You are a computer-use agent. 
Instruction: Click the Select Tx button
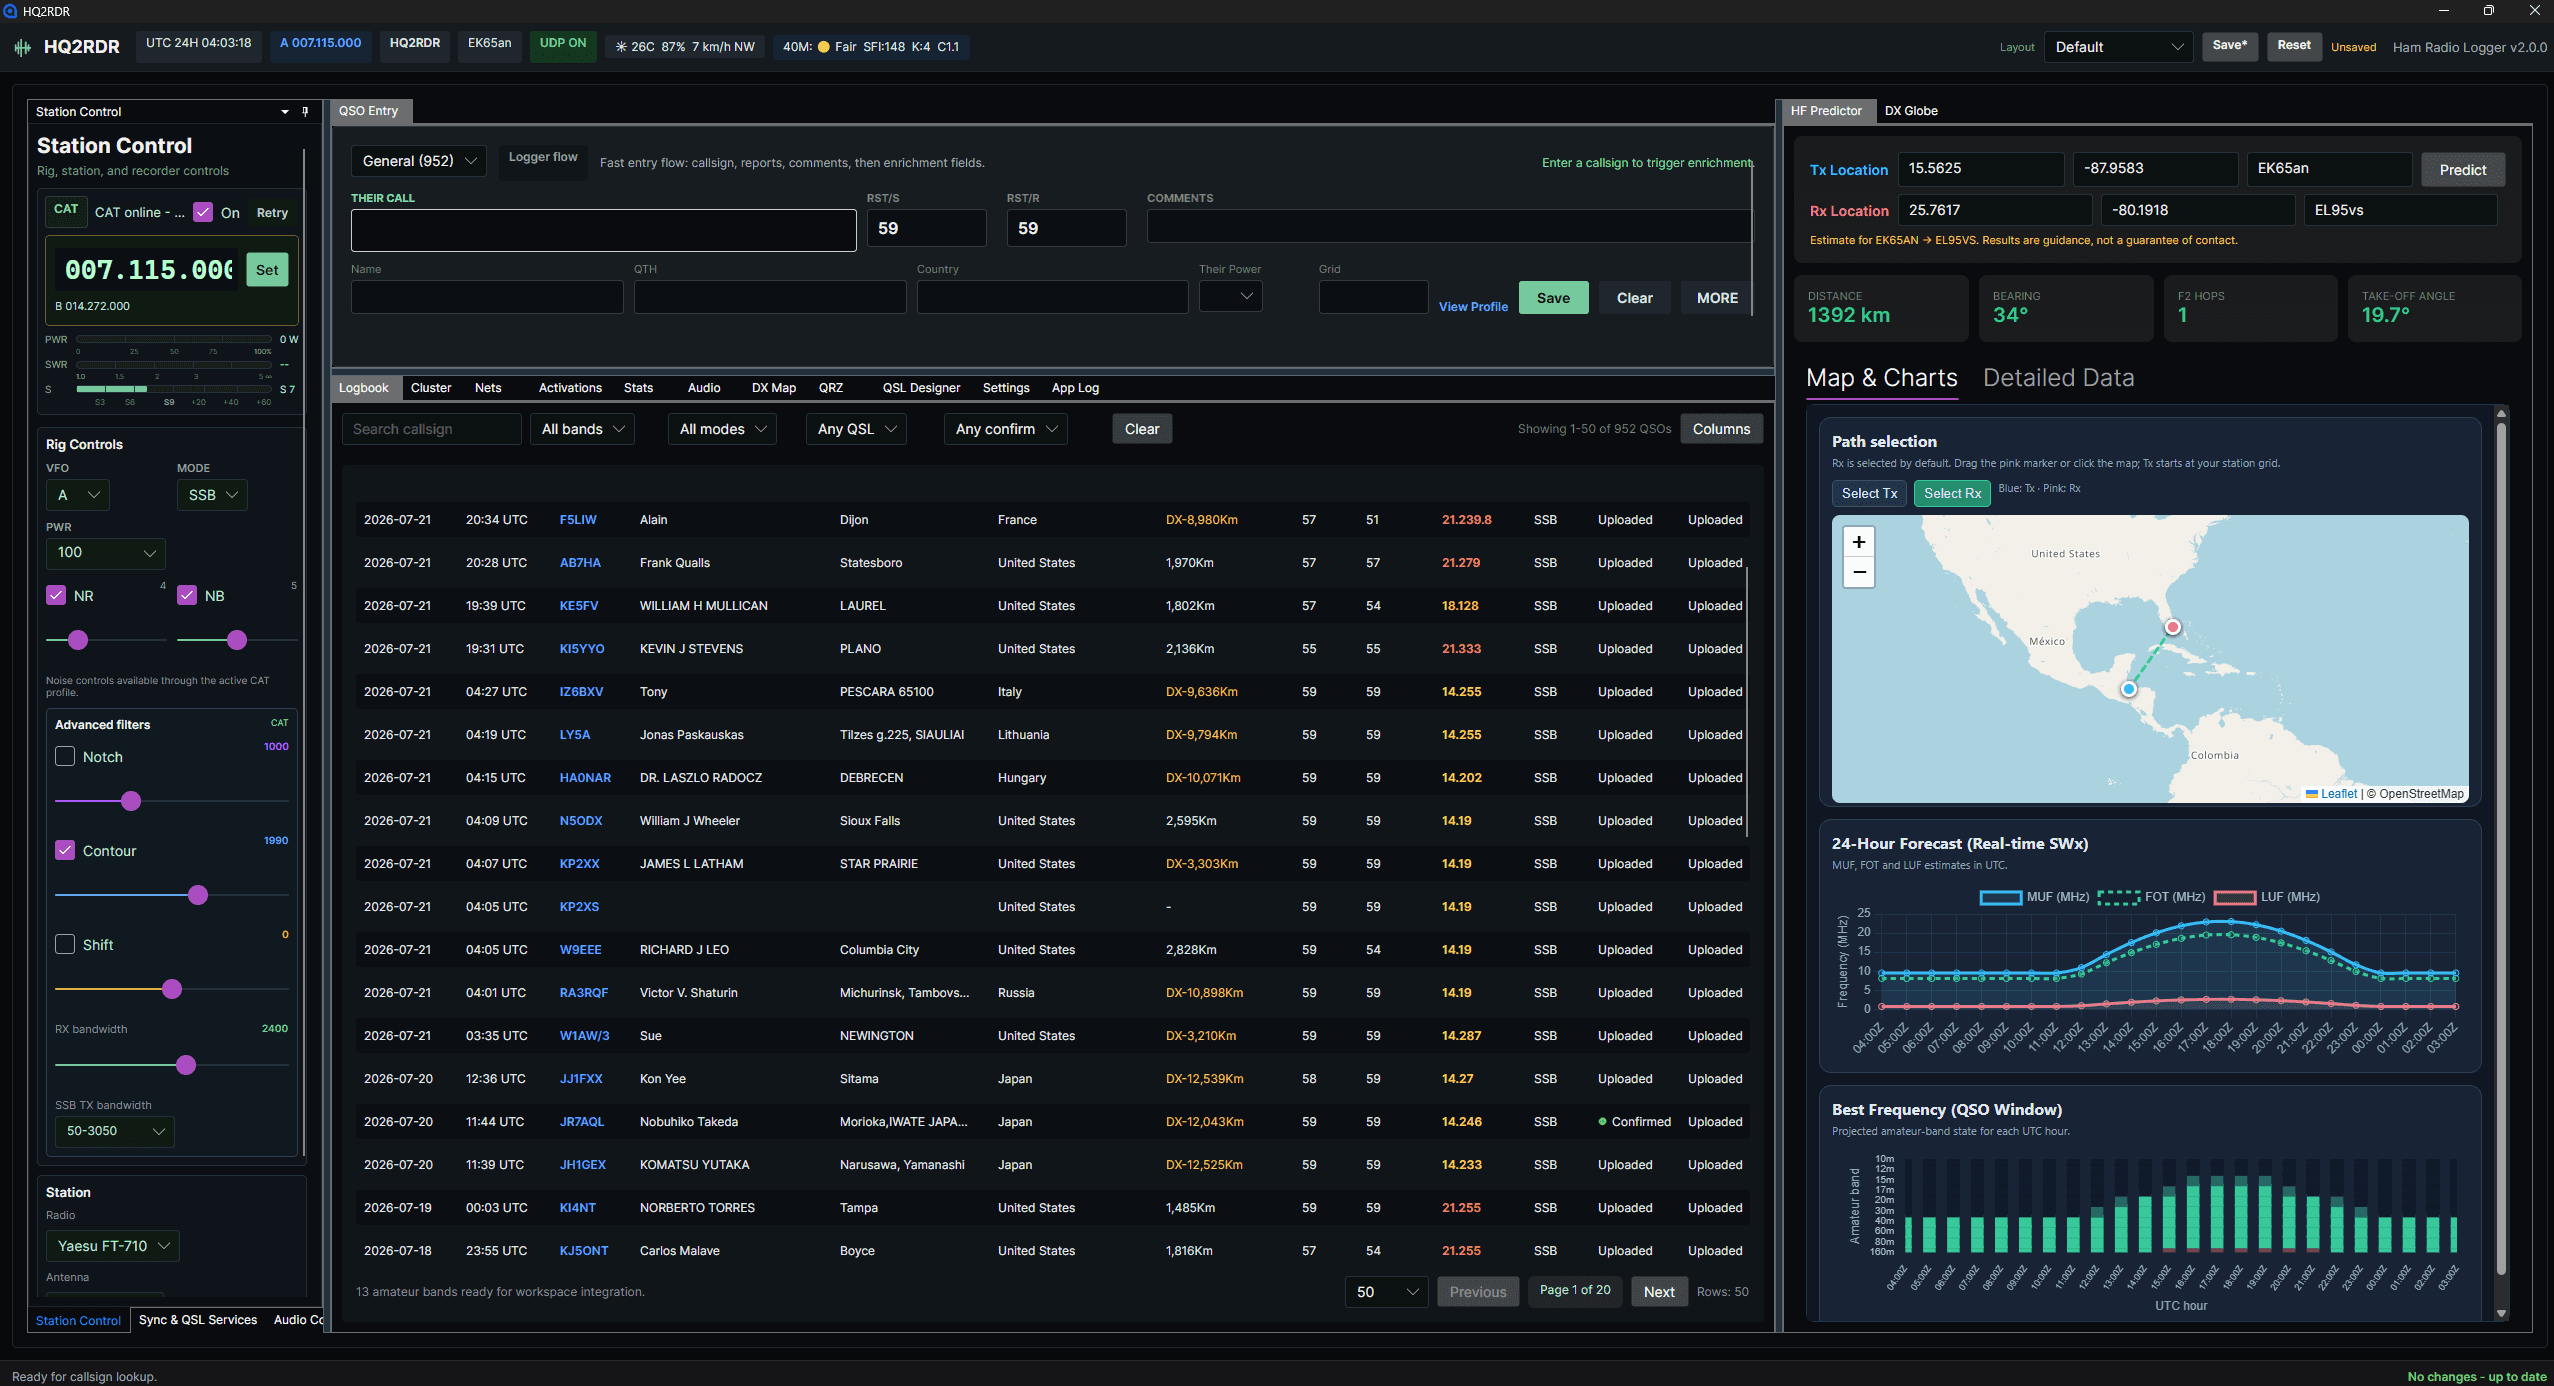1869,493
